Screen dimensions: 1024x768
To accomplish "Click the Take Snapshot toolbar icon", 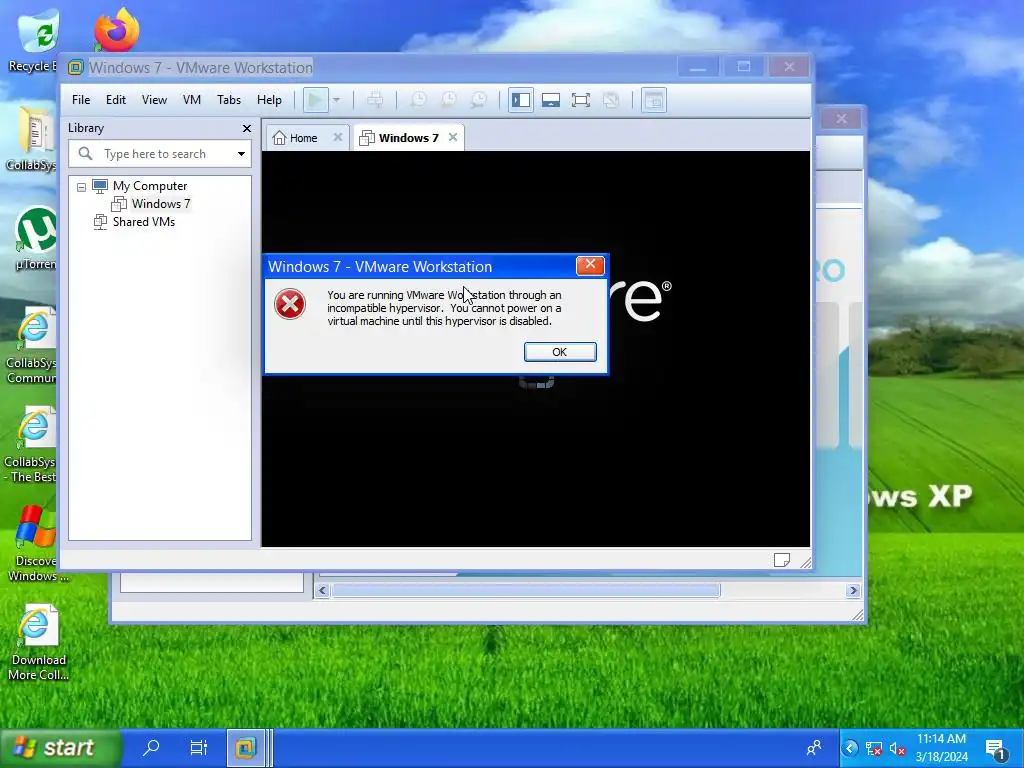I will 418,100.
